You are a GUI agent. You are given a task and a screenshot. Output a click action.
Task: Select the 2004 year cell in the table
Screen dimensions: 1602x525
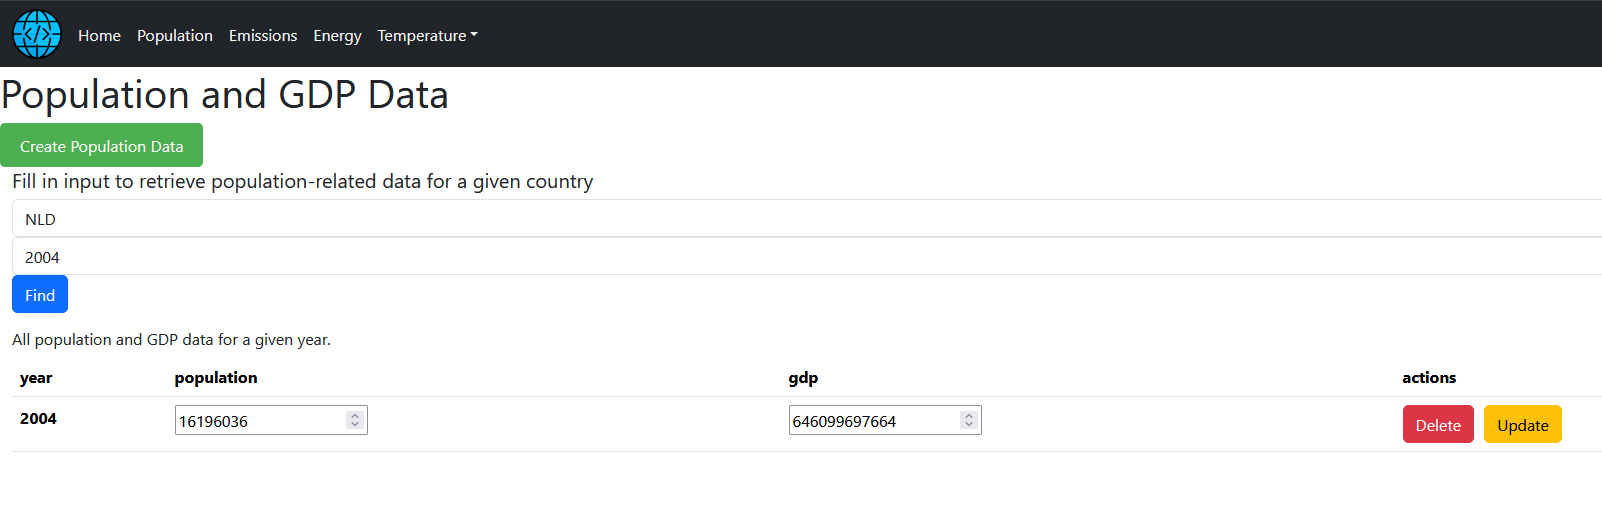point(38,419)
